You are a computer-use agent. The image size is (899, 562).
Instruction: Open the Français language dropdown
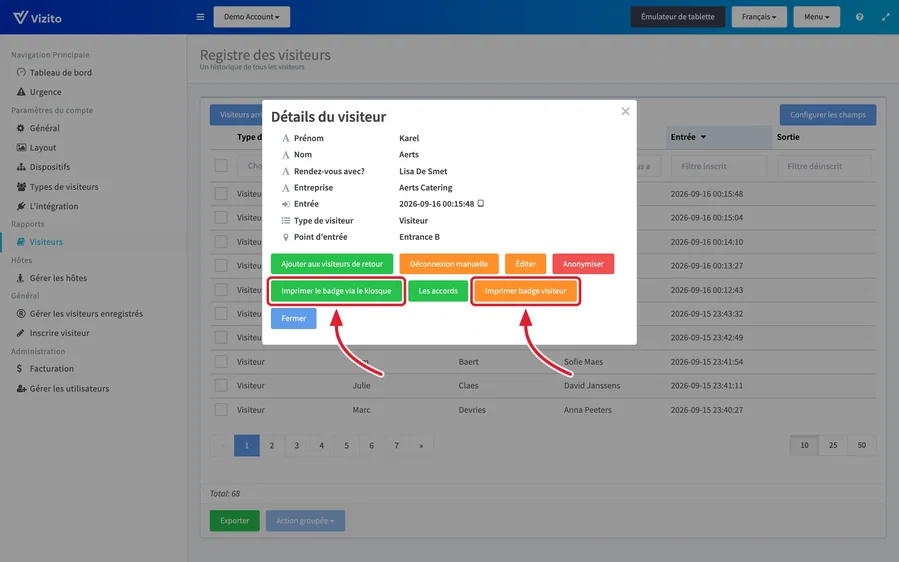759,17
